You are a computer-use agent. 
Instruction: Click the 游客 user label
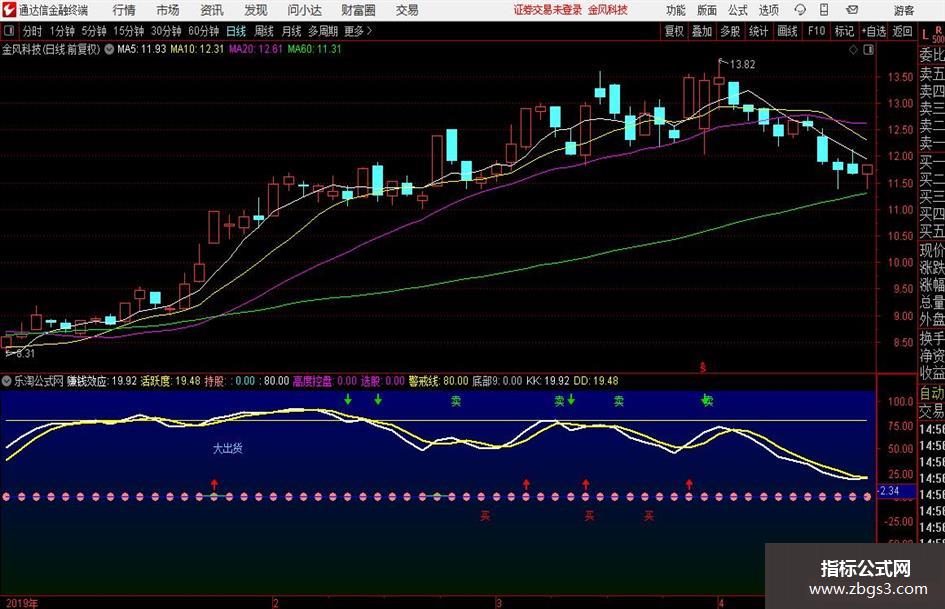[x=903, y=10]
